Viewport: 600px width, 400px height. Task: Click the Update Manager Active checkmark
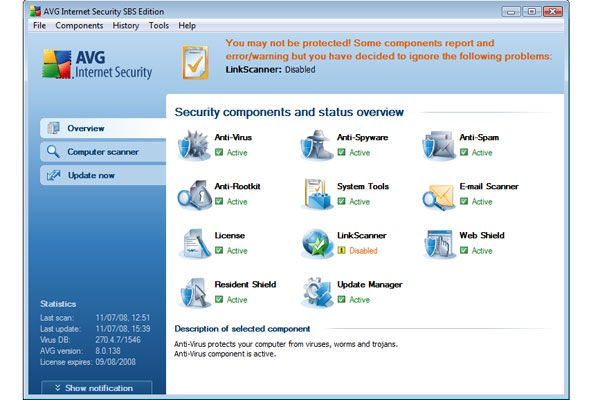341,299
